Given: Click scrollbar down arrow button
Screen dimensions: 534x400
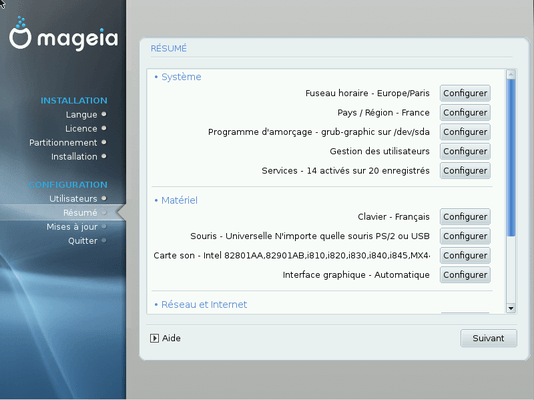Looking at the screenshot, I should tap(511, 308).
